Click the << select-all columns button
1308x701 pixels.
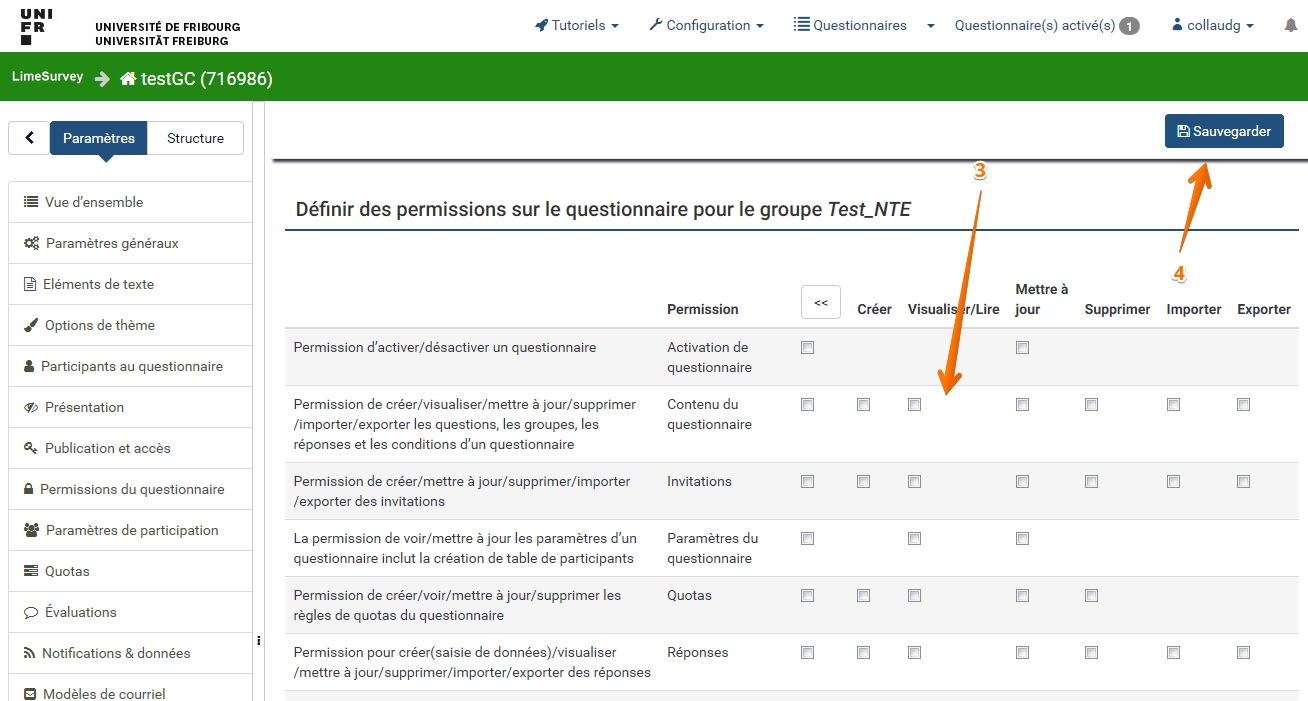[x=821, y=302]
